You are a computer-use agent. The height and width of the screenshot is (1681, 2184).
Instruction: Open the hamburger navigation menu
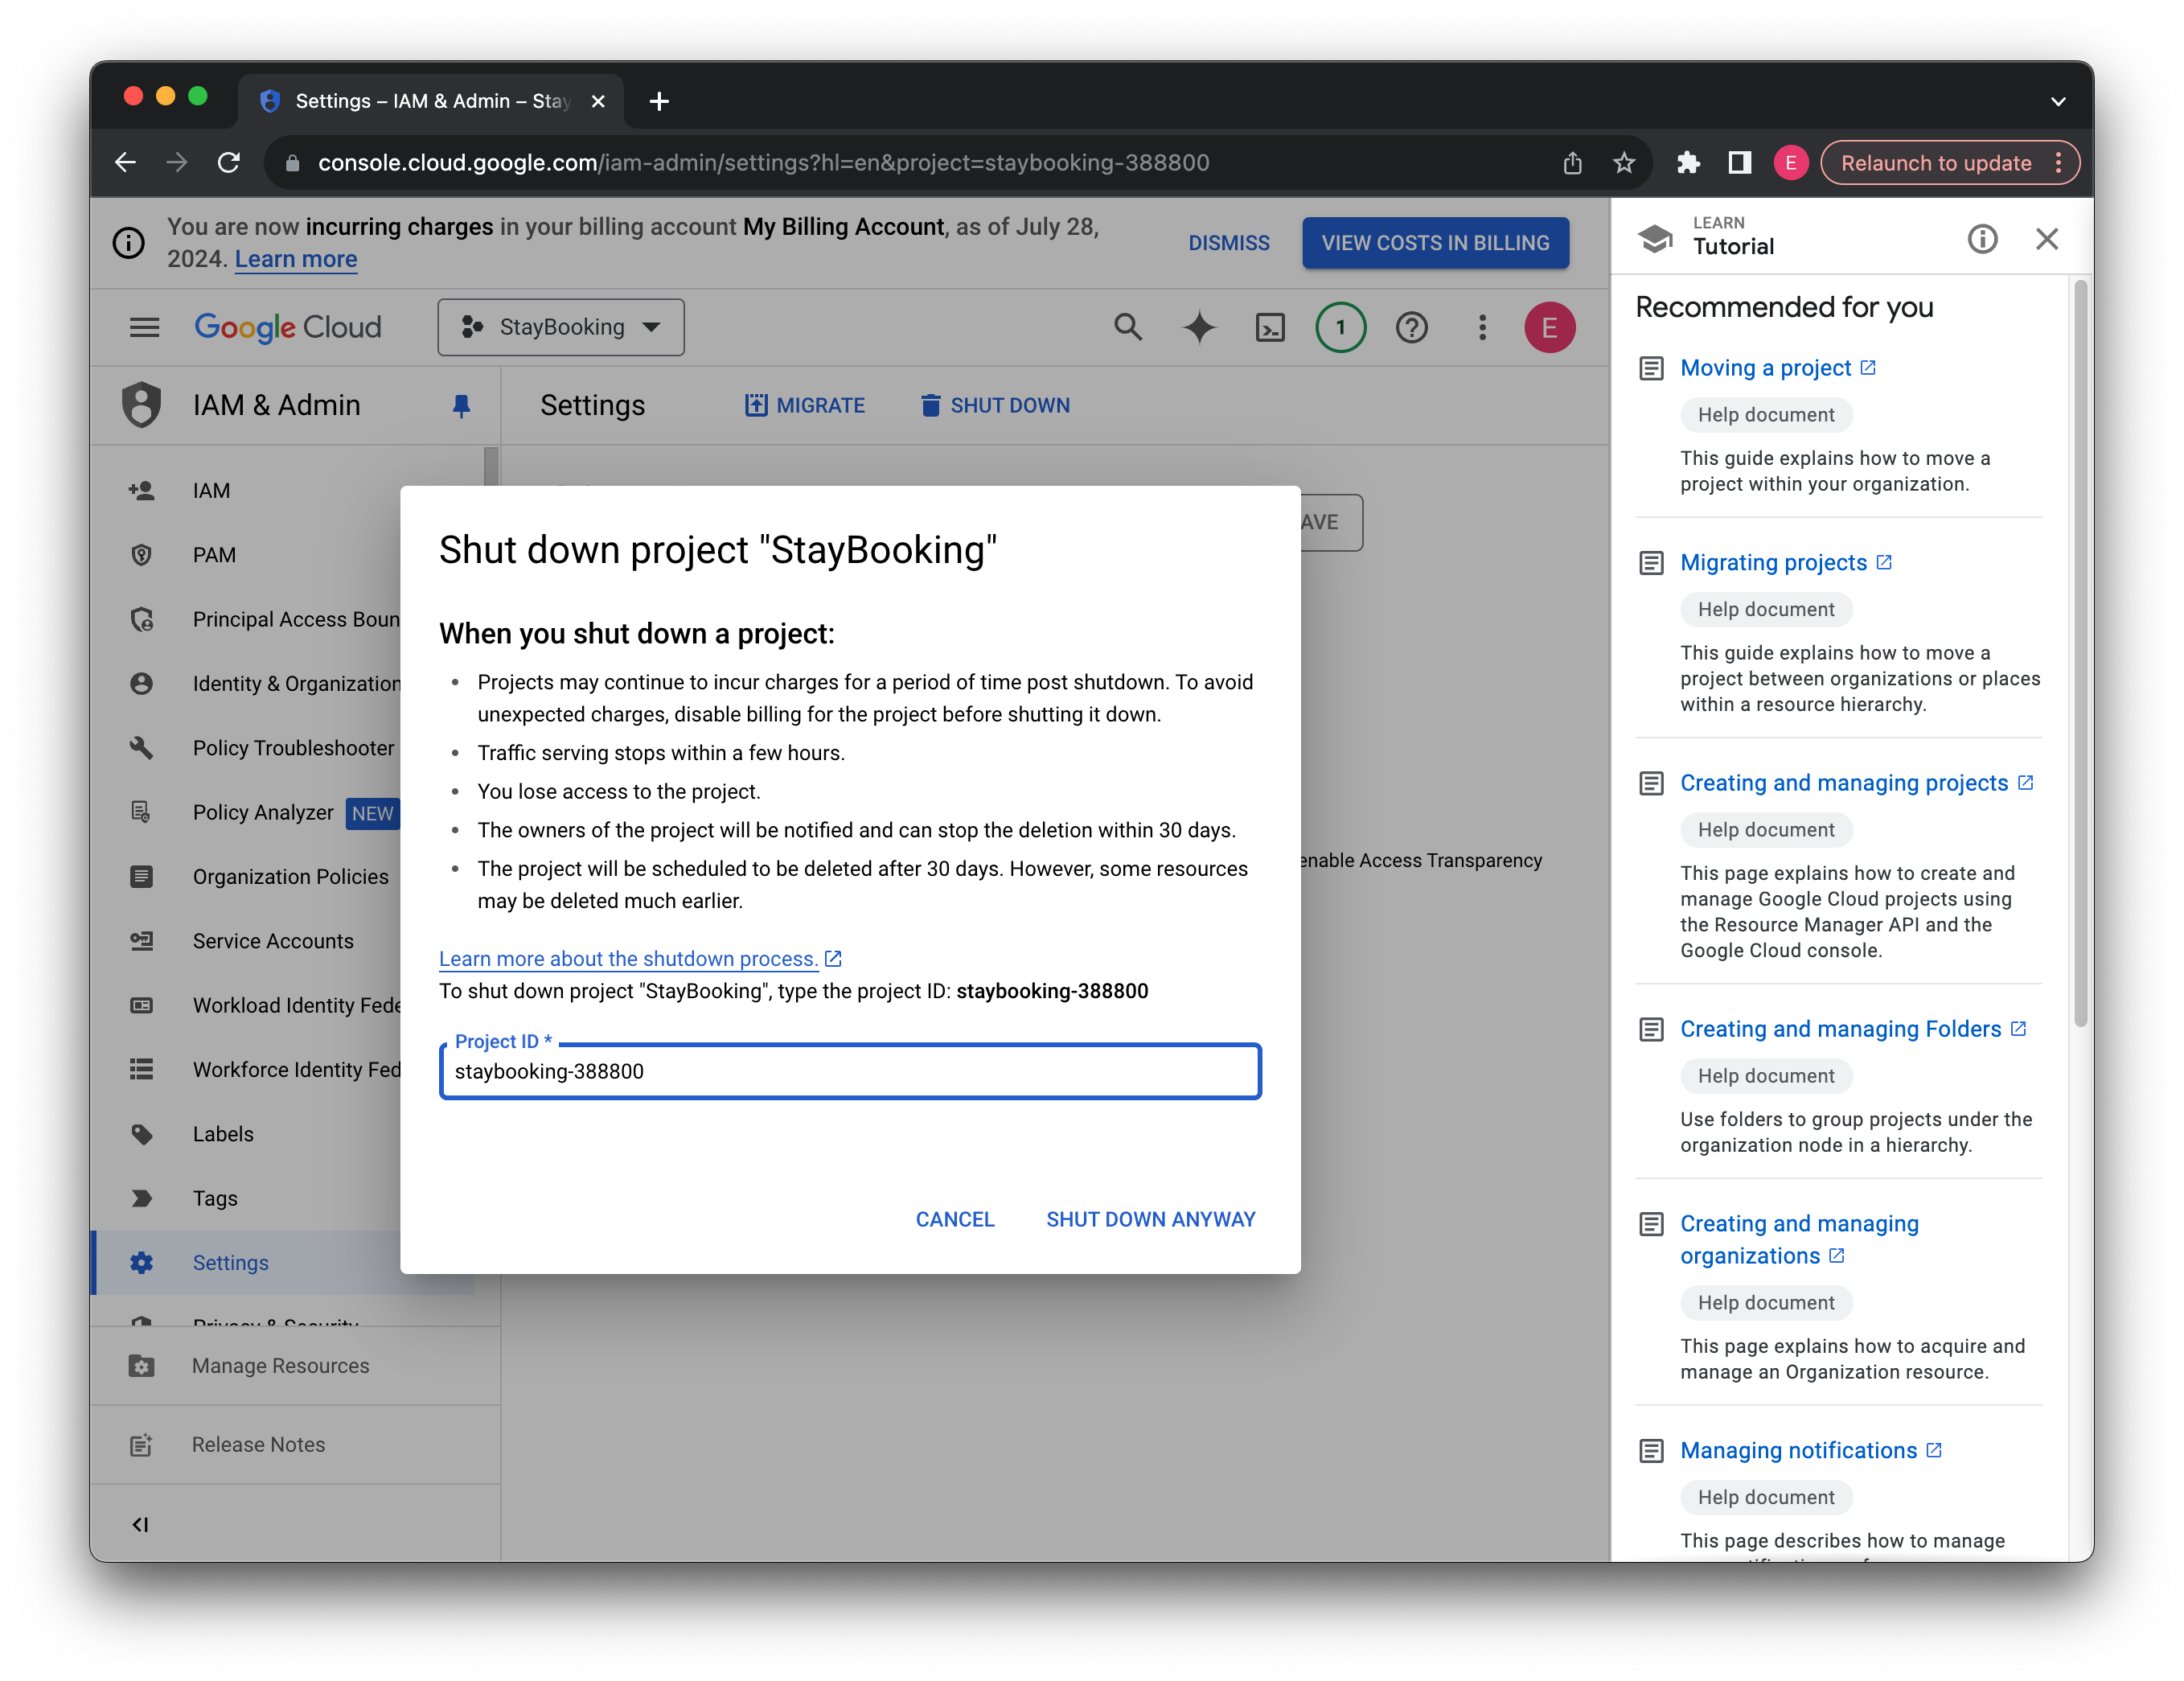(144, 327)
